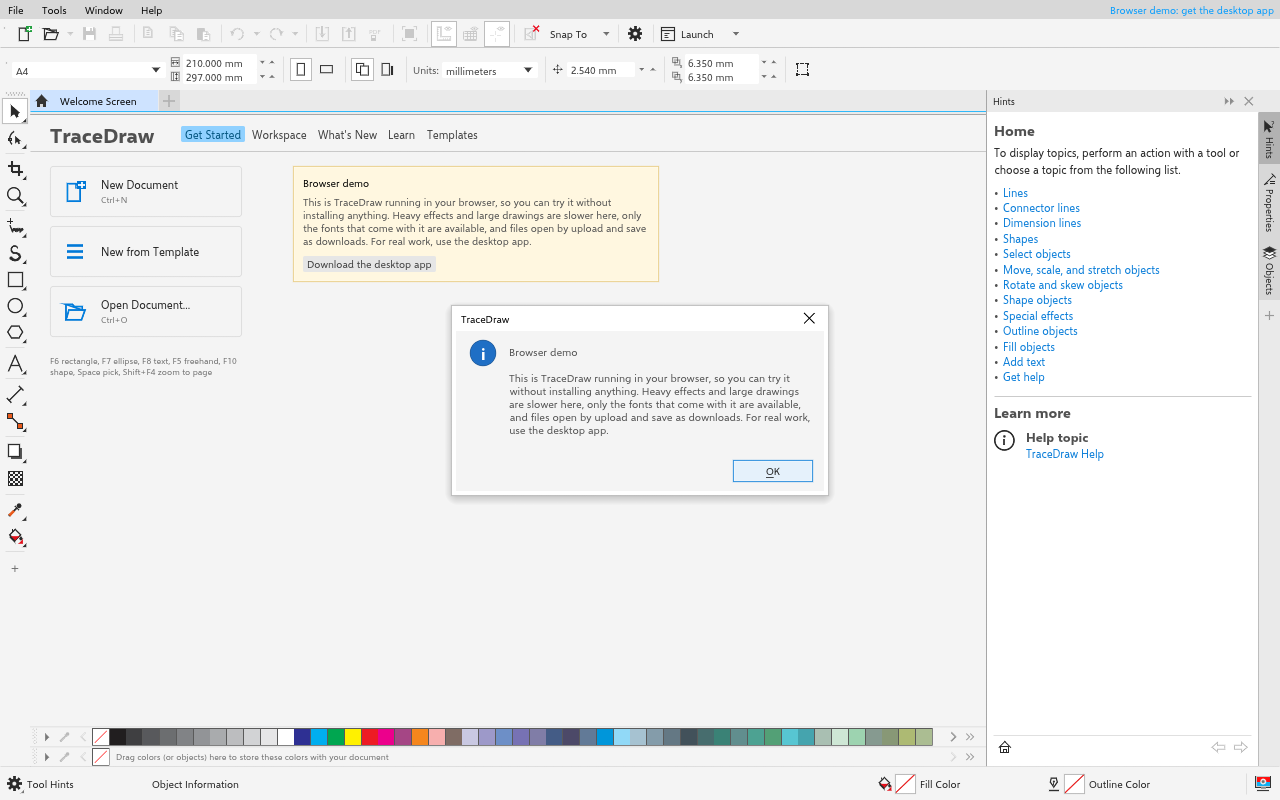Image resolution: width=1280 pixels, height=800 pixels.
Task: Select the Drop Shadow tool
Action: pyautogui.click(x=15, y=451)
